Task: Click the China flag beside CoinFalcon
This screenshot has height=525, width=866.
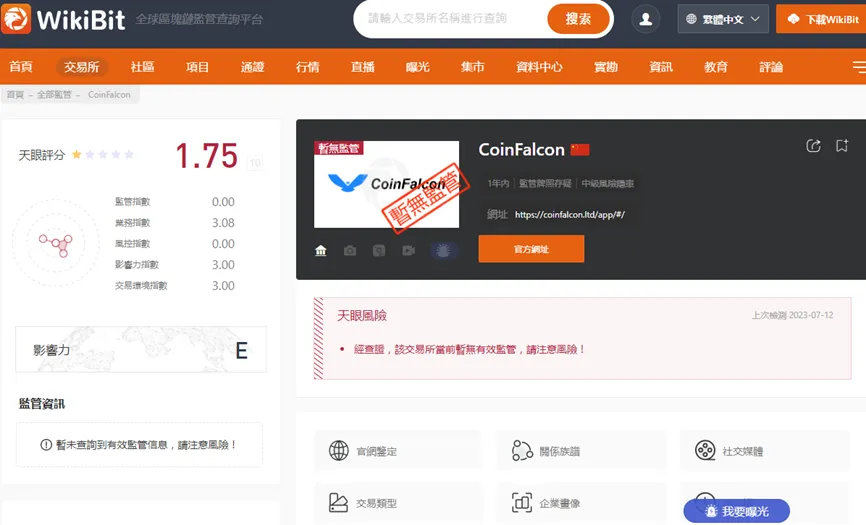Action: (x=580, y=150)
